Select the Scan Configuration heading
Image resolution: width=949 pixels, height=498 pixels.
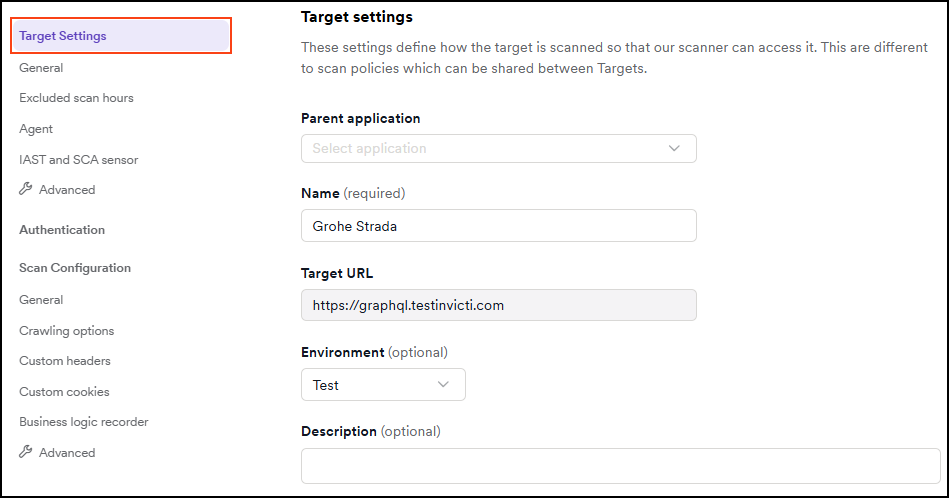75,268
